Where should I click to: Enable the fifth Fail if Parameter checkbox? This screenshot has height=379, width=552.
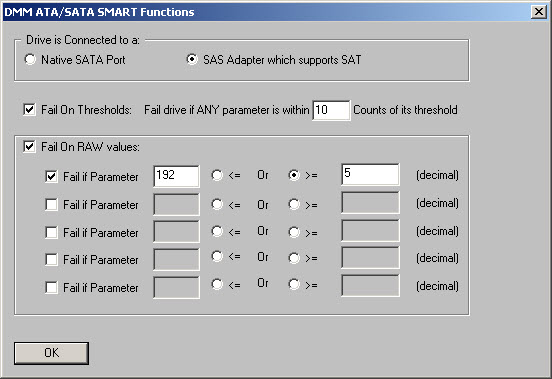pos(51,288)
